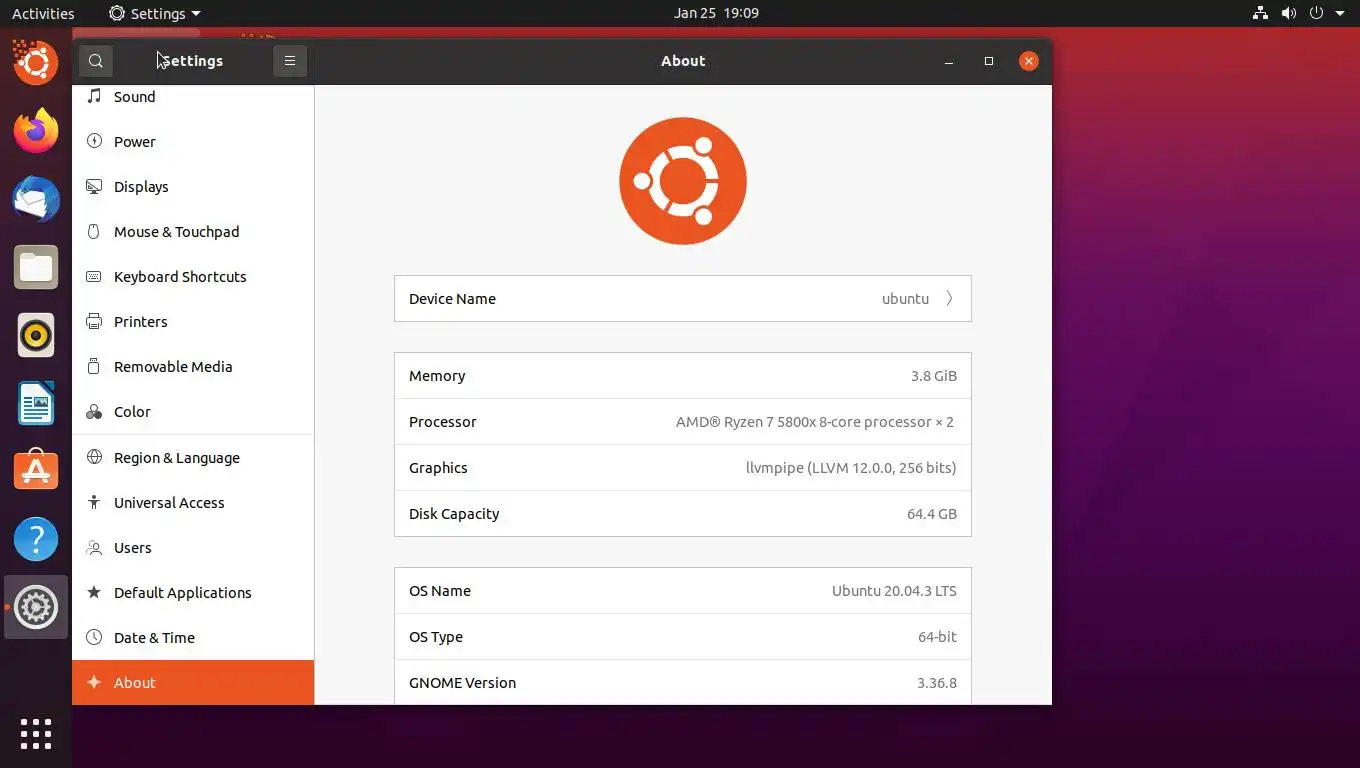Click the Users icon in sidebar
Viewport: 1360px width, 768px height.
click(x=94, y=547)
